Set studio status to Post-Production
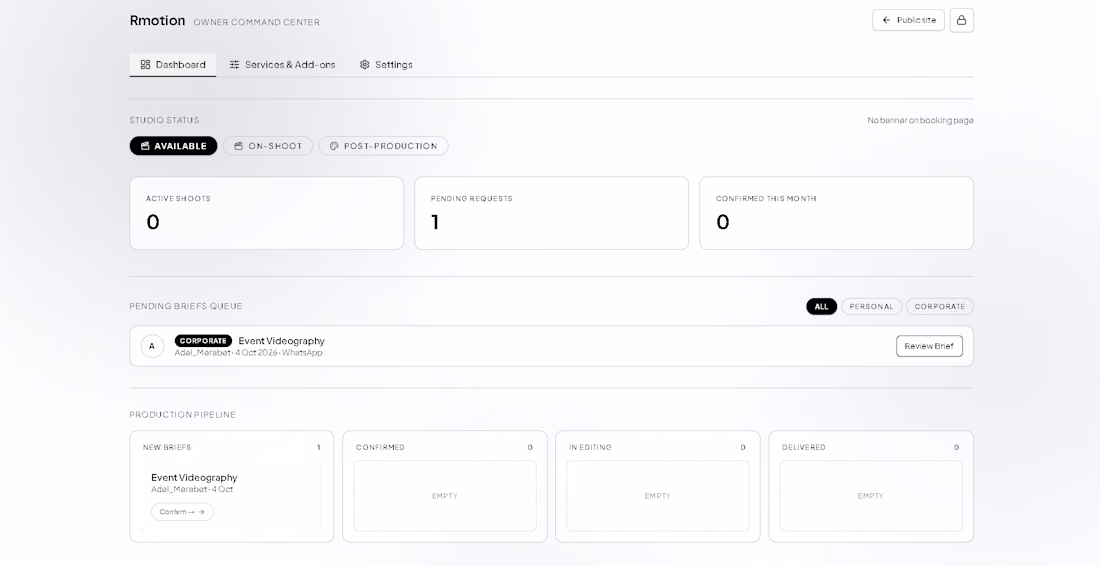Screen dimensions: 1100x566 pos(383,146)
